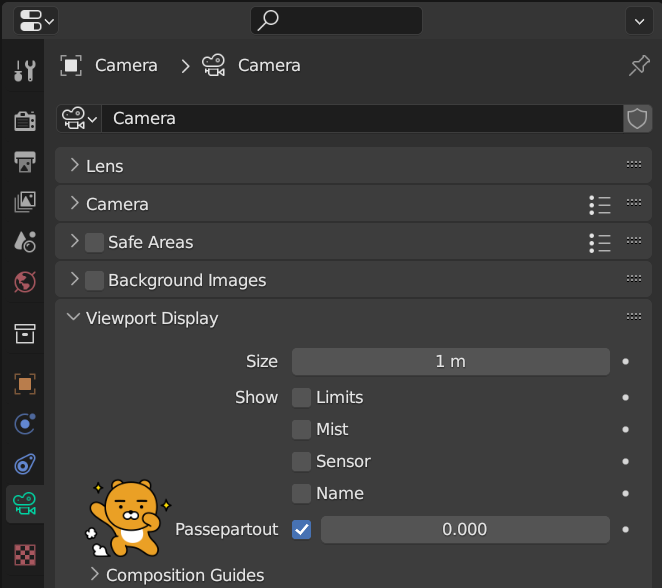Click the Camera name field
The height and width of the screenshot is (588, 662).
(362, 119)
